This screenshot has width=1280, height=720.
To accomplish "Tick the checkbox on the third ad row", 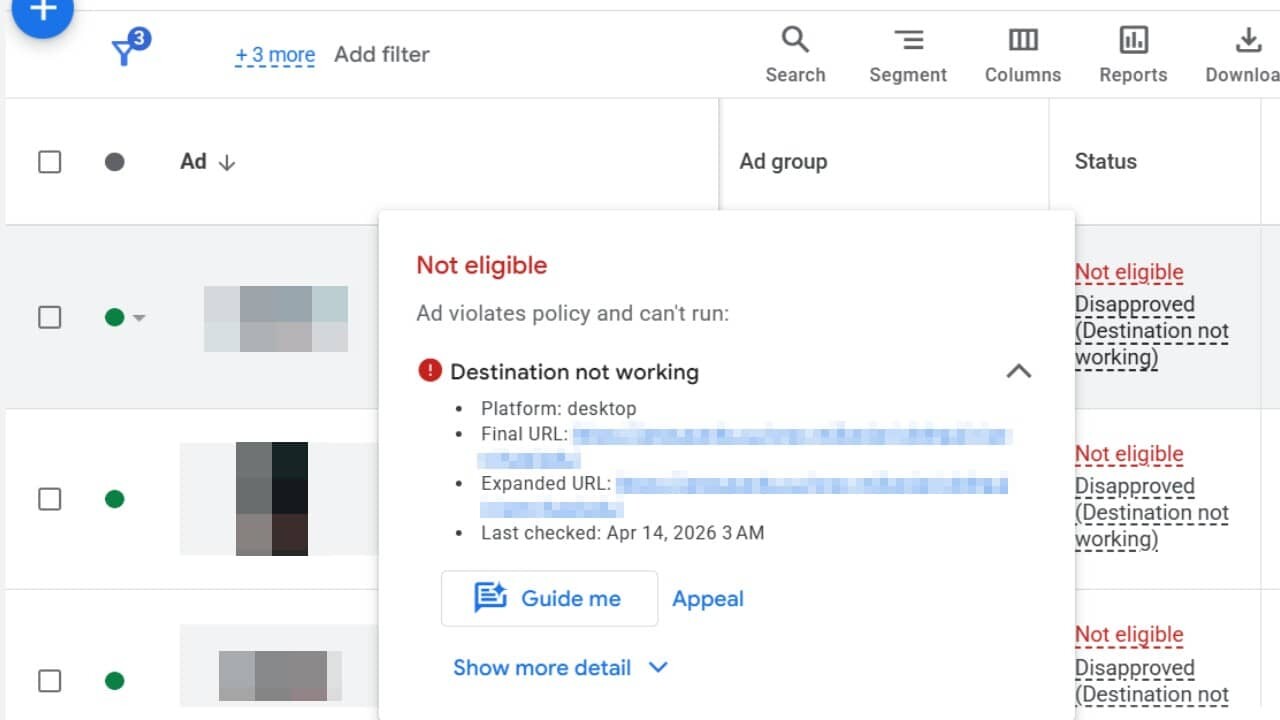I will [49, 681].
